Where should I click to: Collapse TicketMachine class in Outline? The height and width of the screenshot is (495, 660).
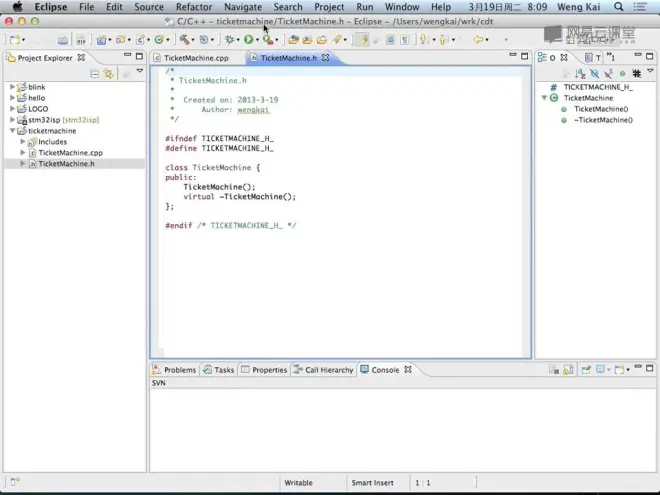545,98
